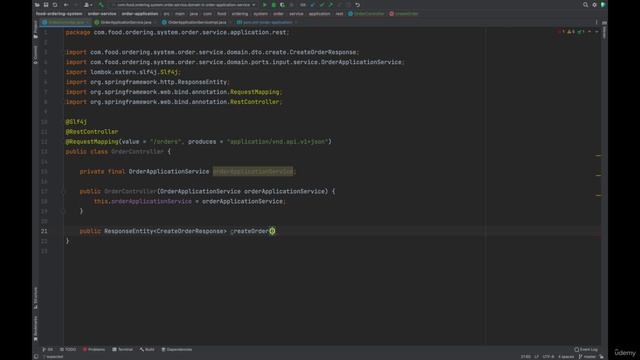
Task: Open the Commit tool window on left
Action: coord(36,54)
